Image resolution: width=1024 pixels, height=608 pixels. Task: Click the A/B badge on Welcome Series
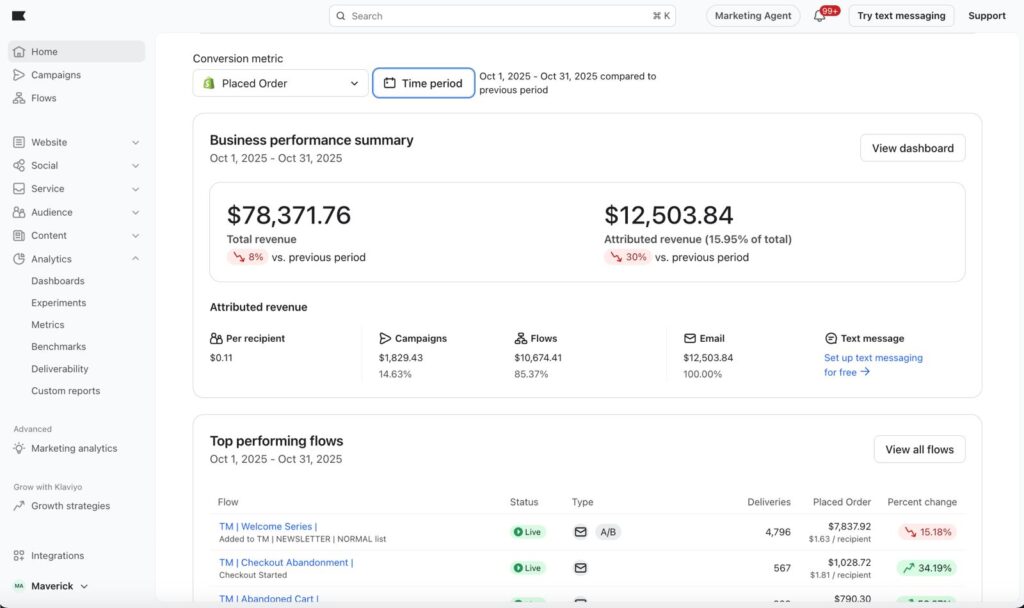(608, 532)
